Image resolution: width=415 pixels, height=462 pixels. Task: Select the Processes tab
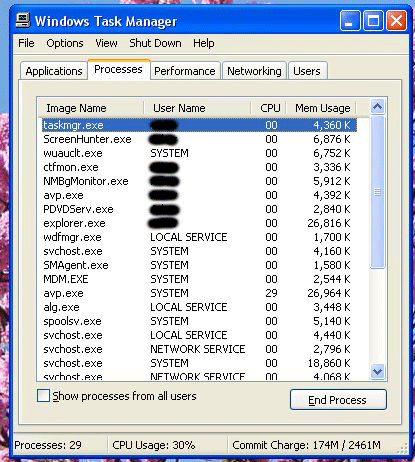click(118, 69)
